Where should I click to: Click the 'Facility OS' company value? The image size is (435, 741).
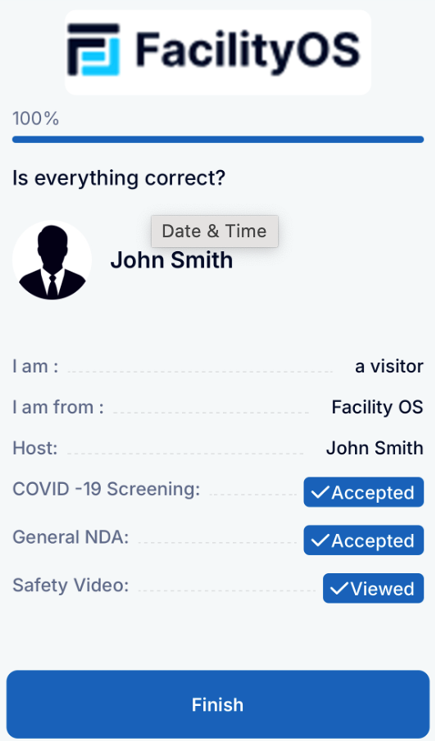coord(377,407)
